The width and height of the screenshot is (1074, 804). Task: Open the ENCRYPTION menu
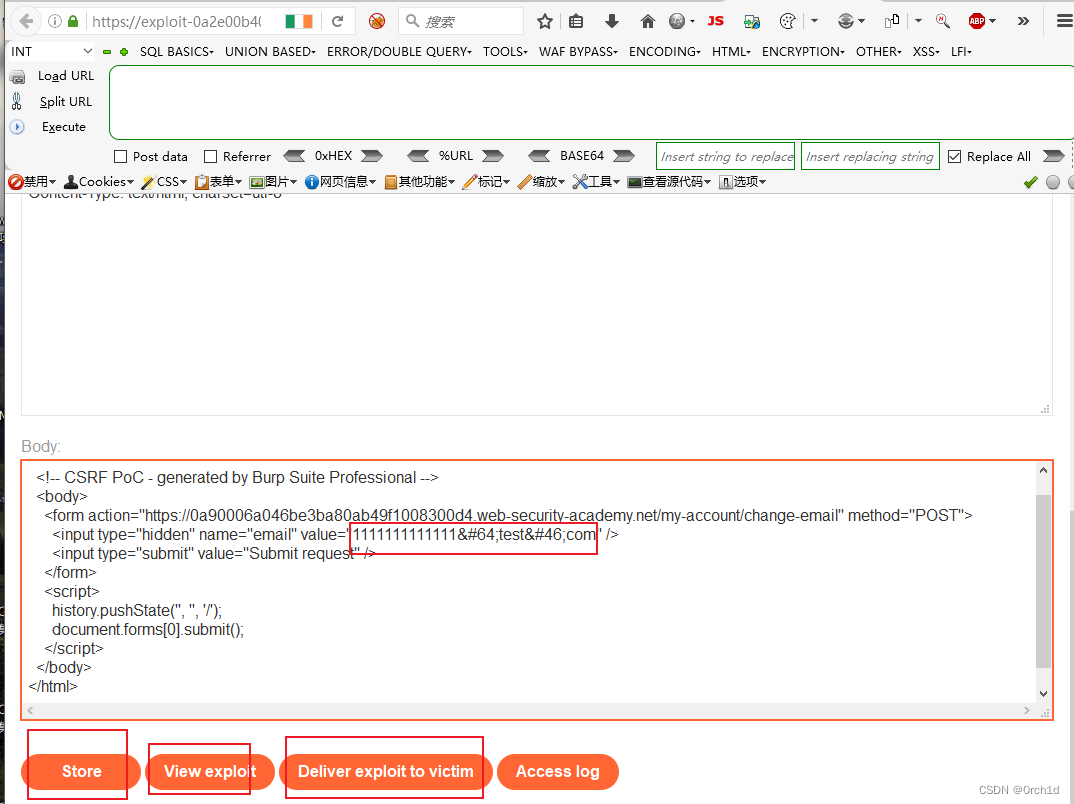coord(803,51)
